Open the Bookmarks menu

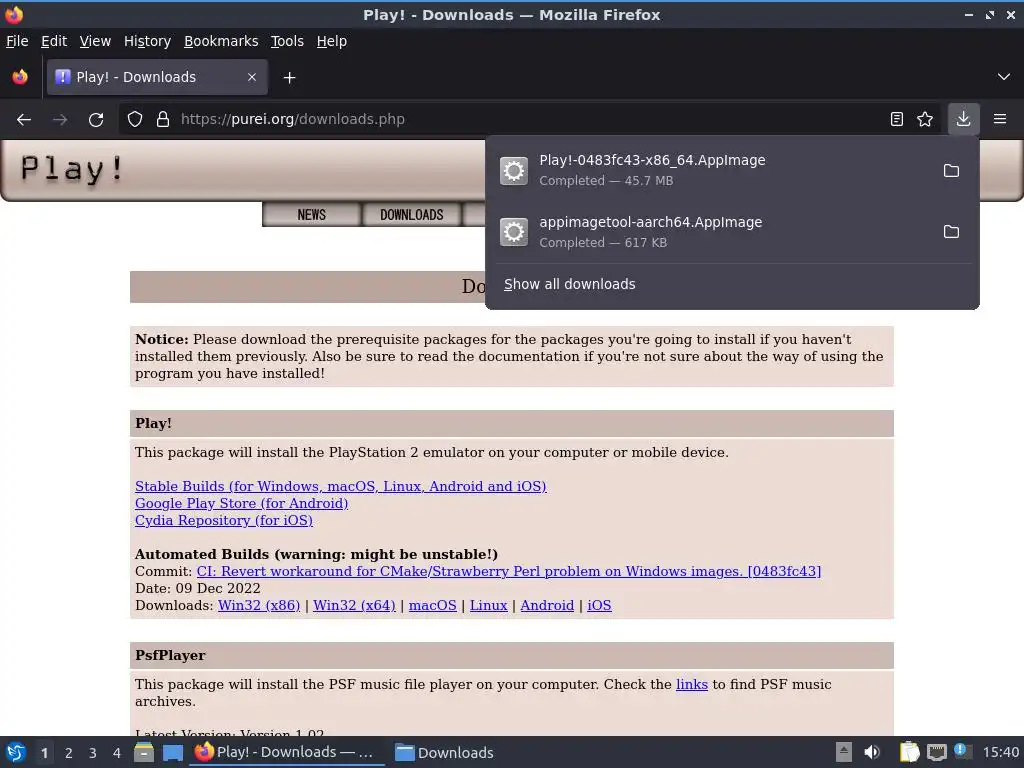coord(221,41)
